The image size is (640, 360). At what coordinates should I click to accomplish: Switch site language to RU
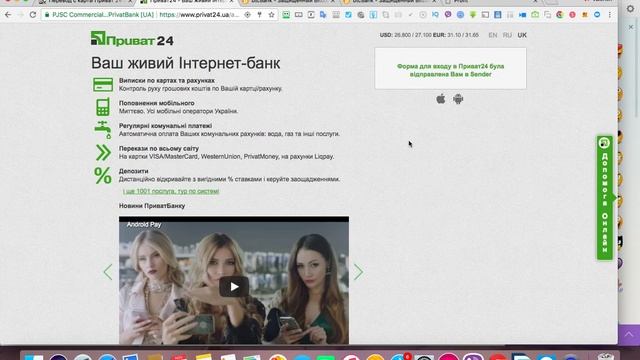[507, 35]
